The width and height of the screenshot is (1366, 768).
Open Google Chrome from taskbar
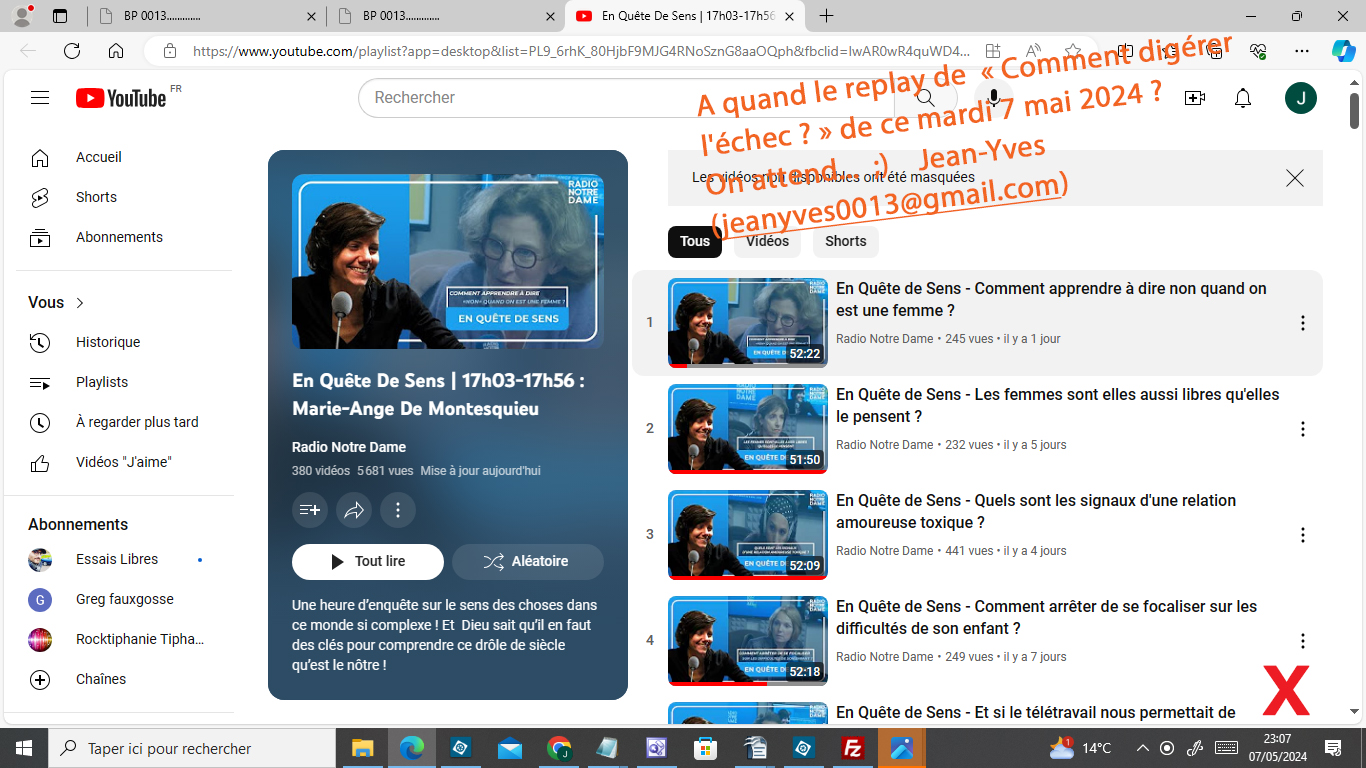559,748
